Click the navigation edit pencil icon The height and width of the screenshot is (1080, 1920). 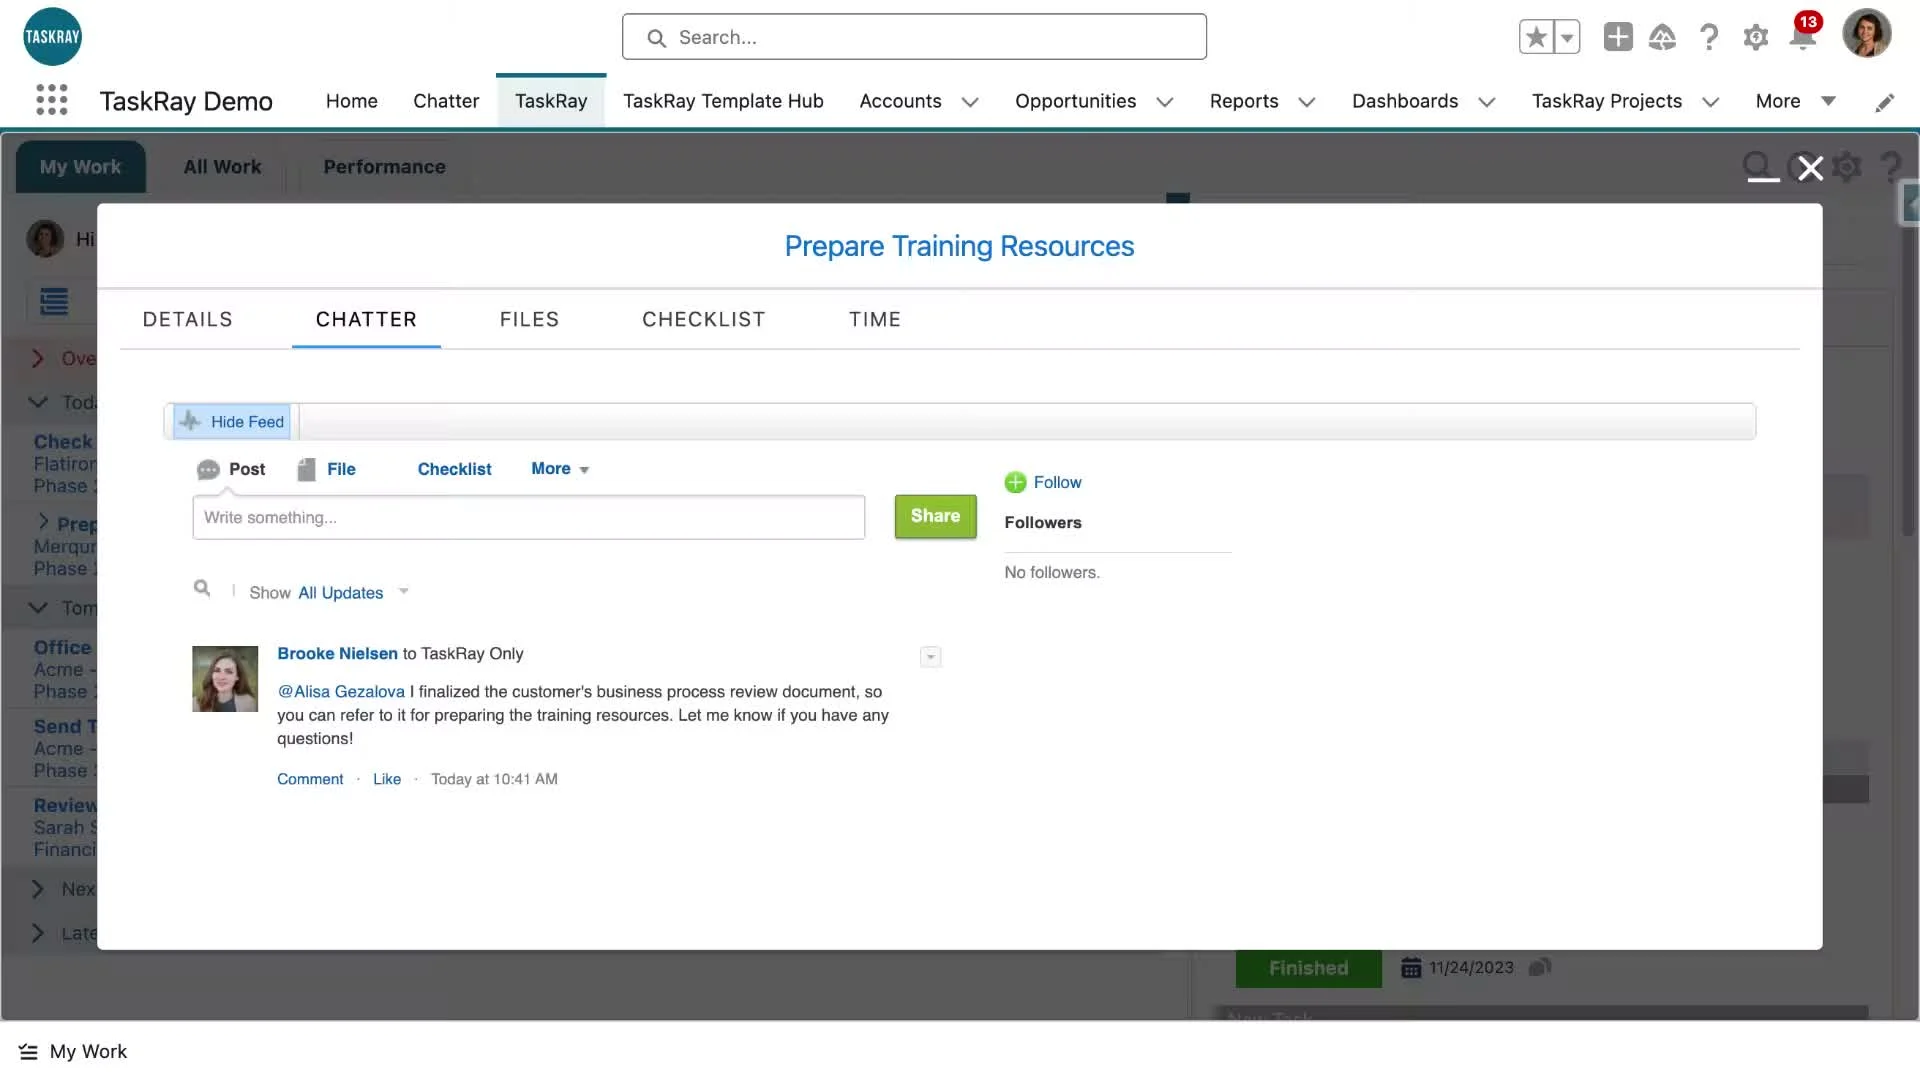[x=1884, y=102]
